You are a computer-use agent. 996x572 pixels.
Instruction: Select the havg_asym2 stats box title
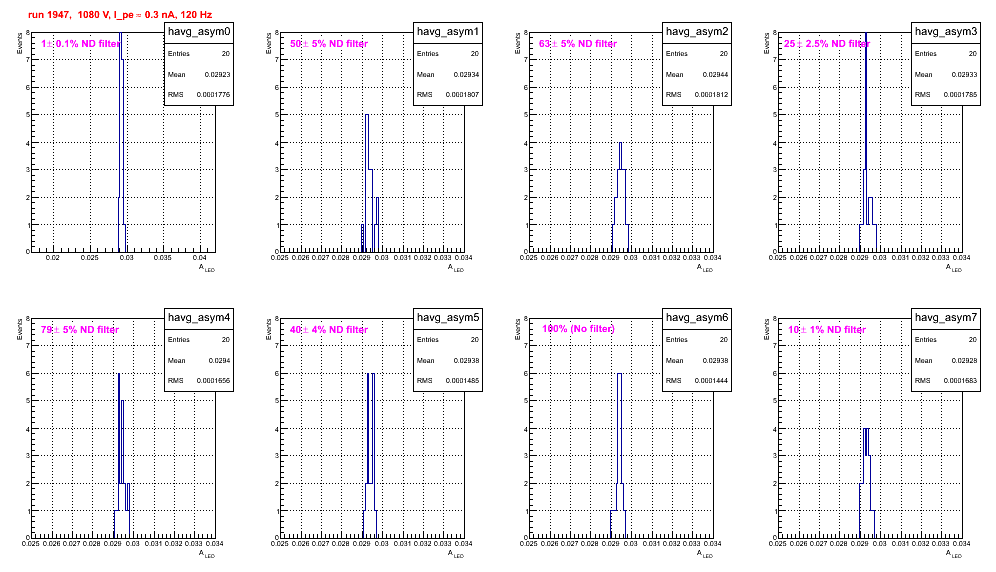[x=697, y=32]
